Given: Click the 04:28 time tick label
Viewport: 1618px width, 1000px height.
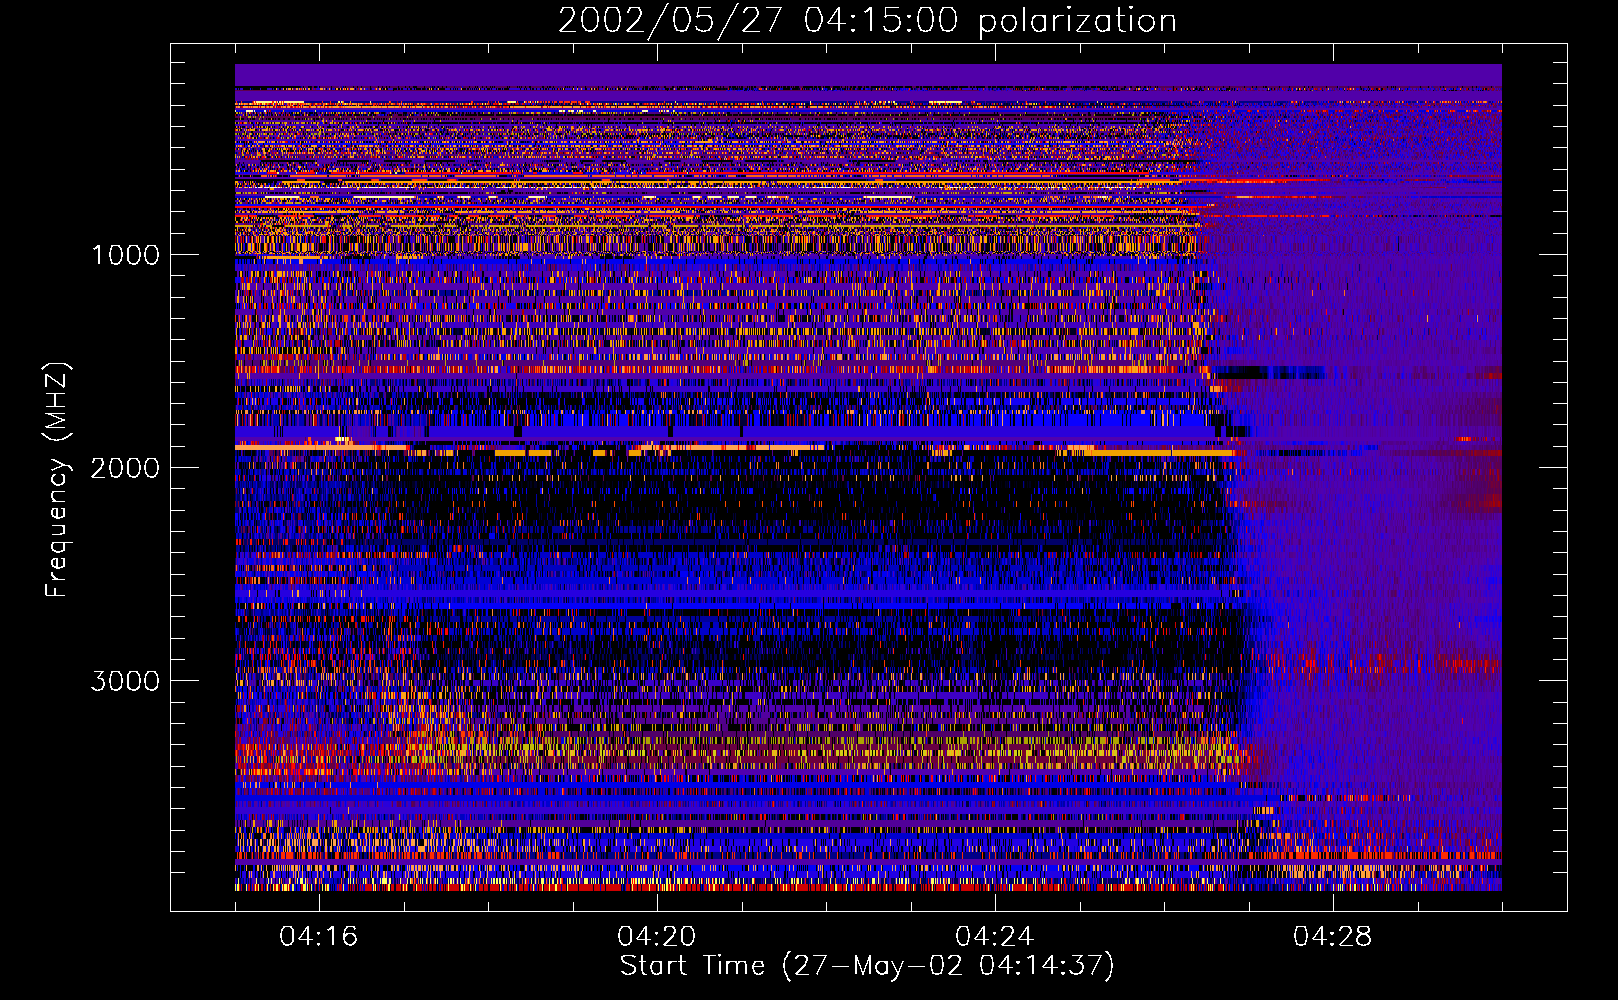Looking at the screenshot, I should point(1333,937).
